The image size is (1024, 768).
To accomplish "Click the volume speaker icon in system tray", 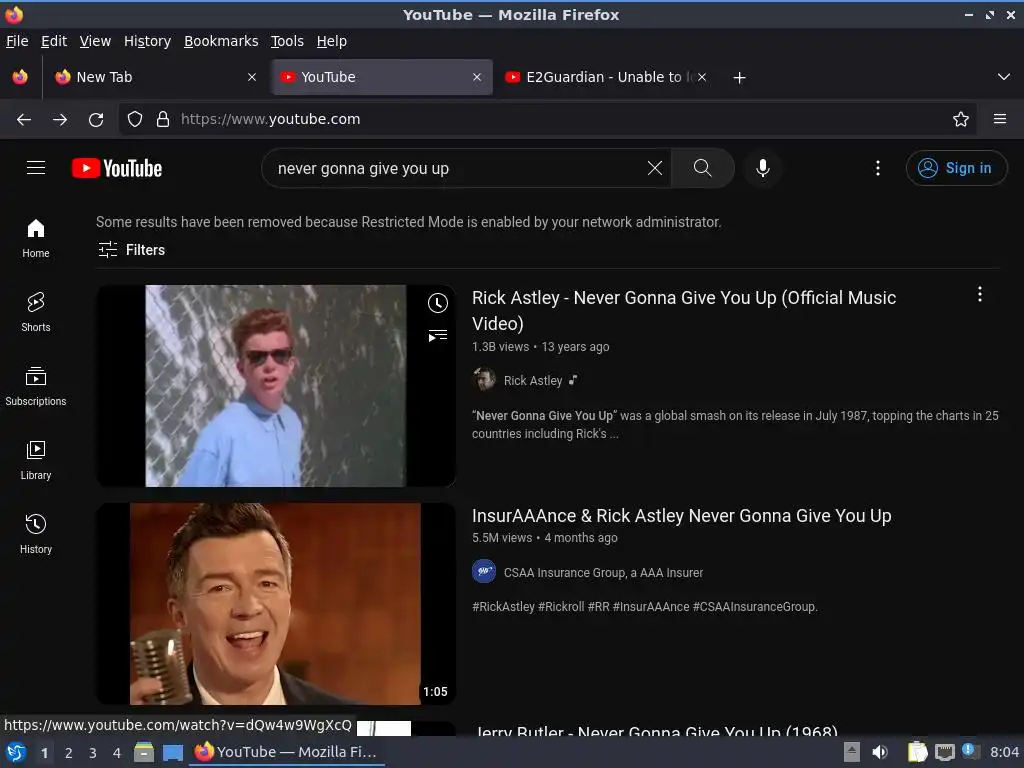I will point(880,752).
